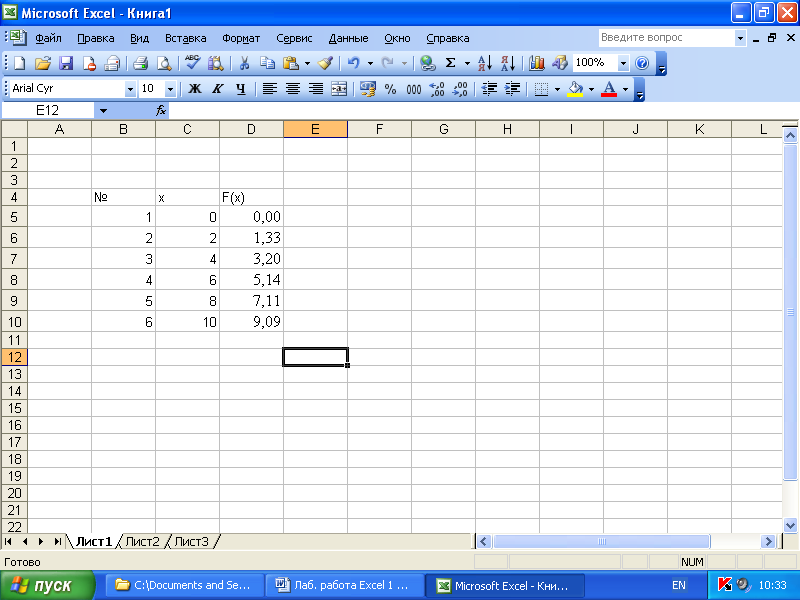The image size is (800, 600).
Task: Click the EN language indicator
Action: click(x=679, y=585)
